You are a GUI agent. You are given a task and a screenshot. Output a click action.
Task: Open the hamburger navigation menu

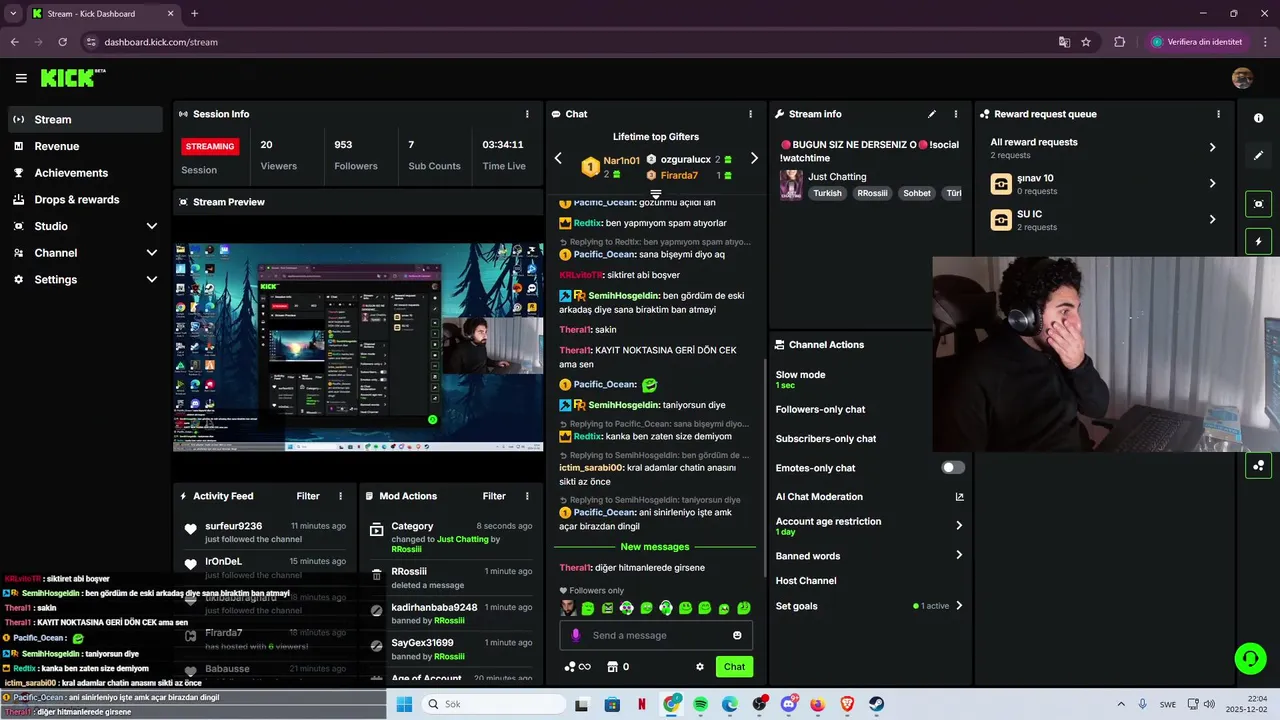pyautogui.click(x=21, y=78)
